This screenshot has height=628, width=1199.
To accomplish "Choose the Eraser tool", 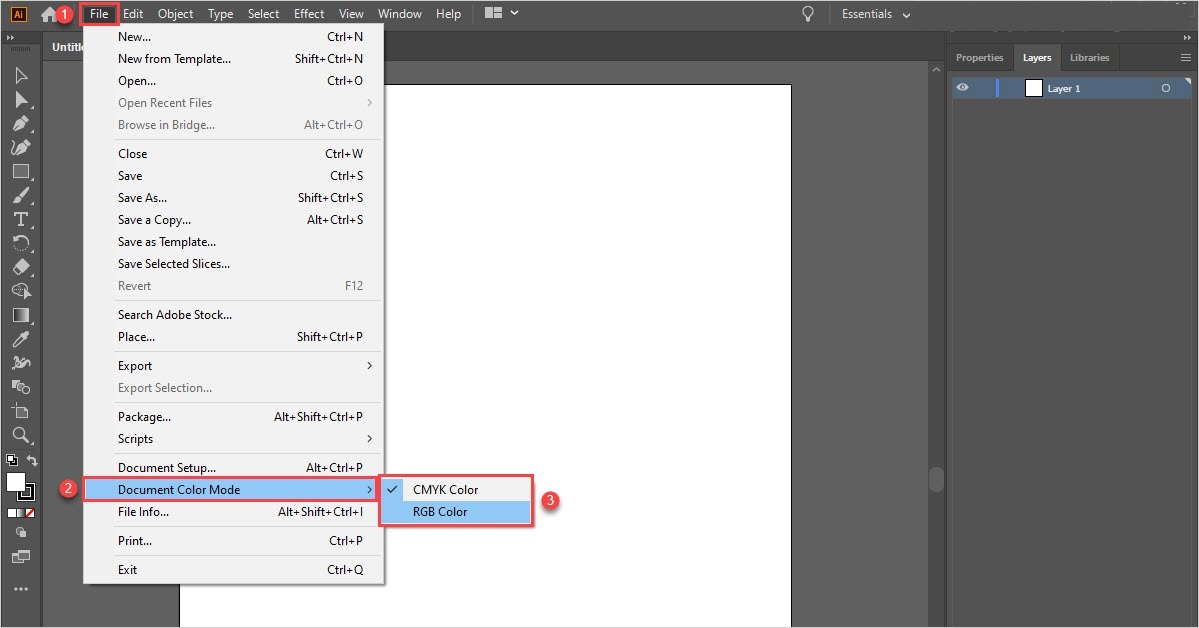I will coord(21,267).
